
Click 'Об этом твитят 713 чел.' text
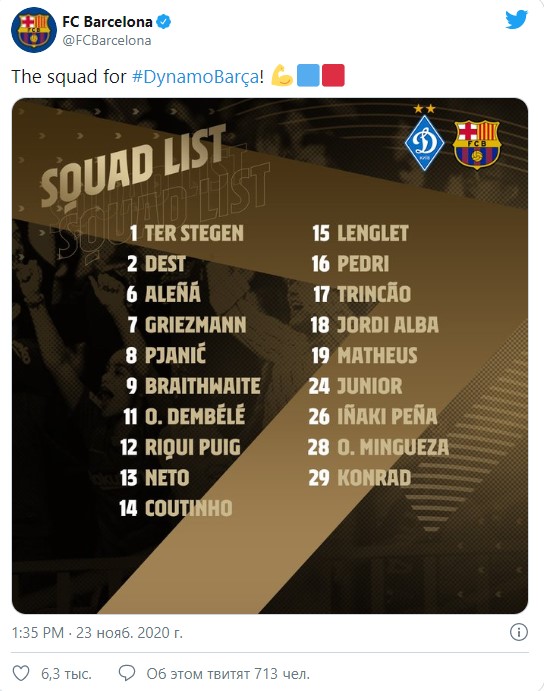pos(228,674)
